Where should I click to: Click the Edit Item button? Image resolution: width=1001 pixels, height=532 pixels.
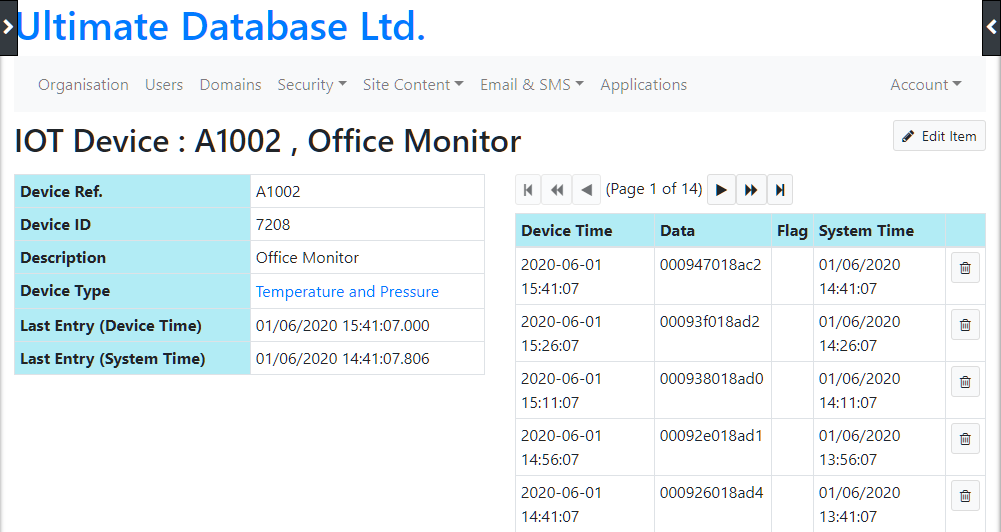[939, 136]
